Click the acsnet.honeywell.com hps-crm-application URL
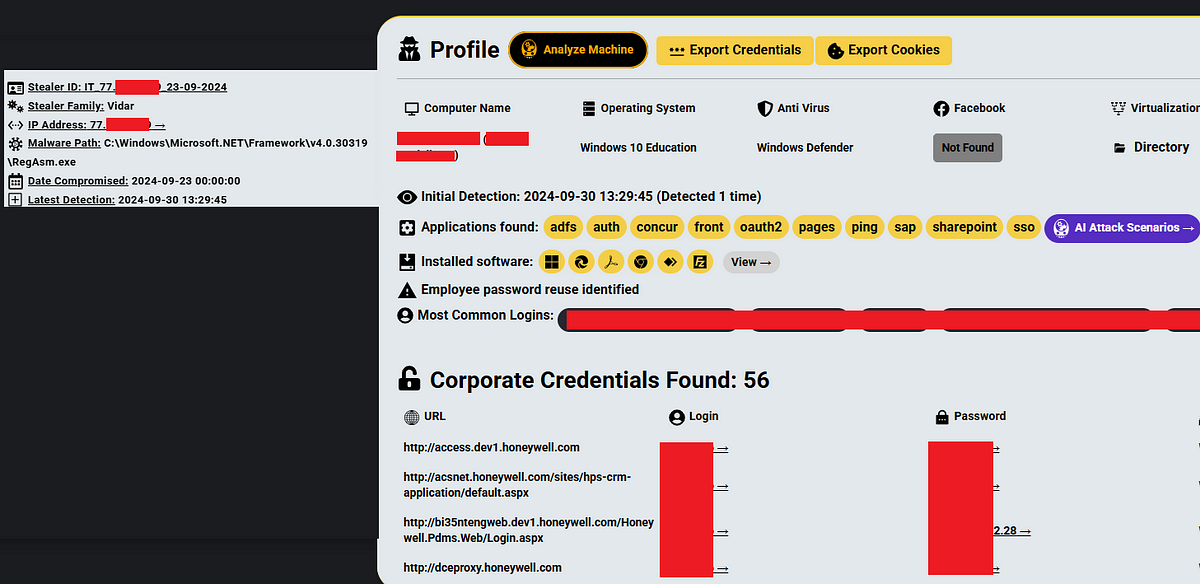The width and height of the screenshot is (1200, 584). click(x=517, y=485)
